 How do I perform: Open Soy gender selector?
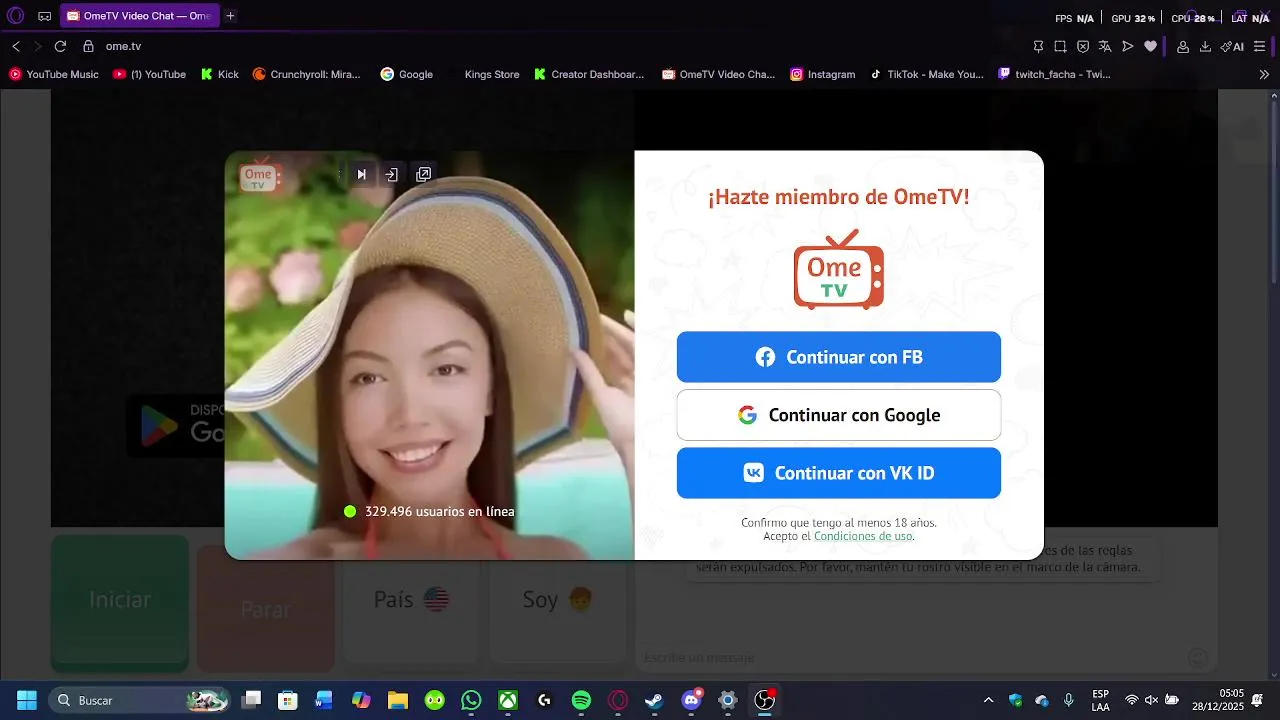[557, 600]
